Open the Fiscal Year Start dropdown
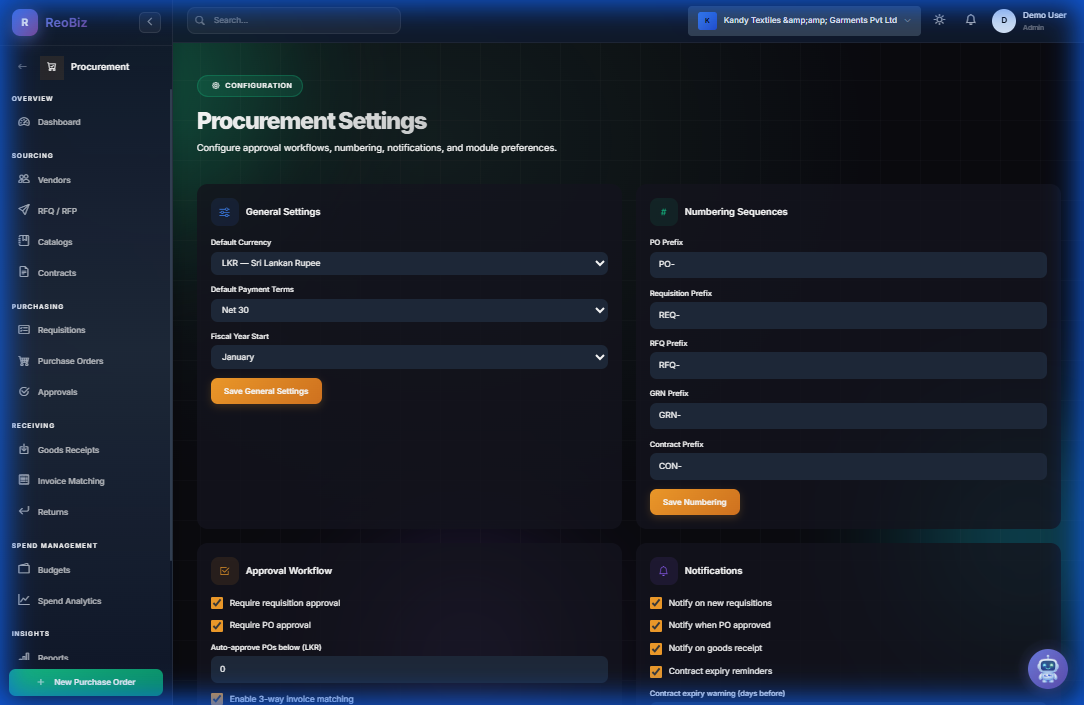The height and width of the screenshot is (705, 1084). coord(408,357)
